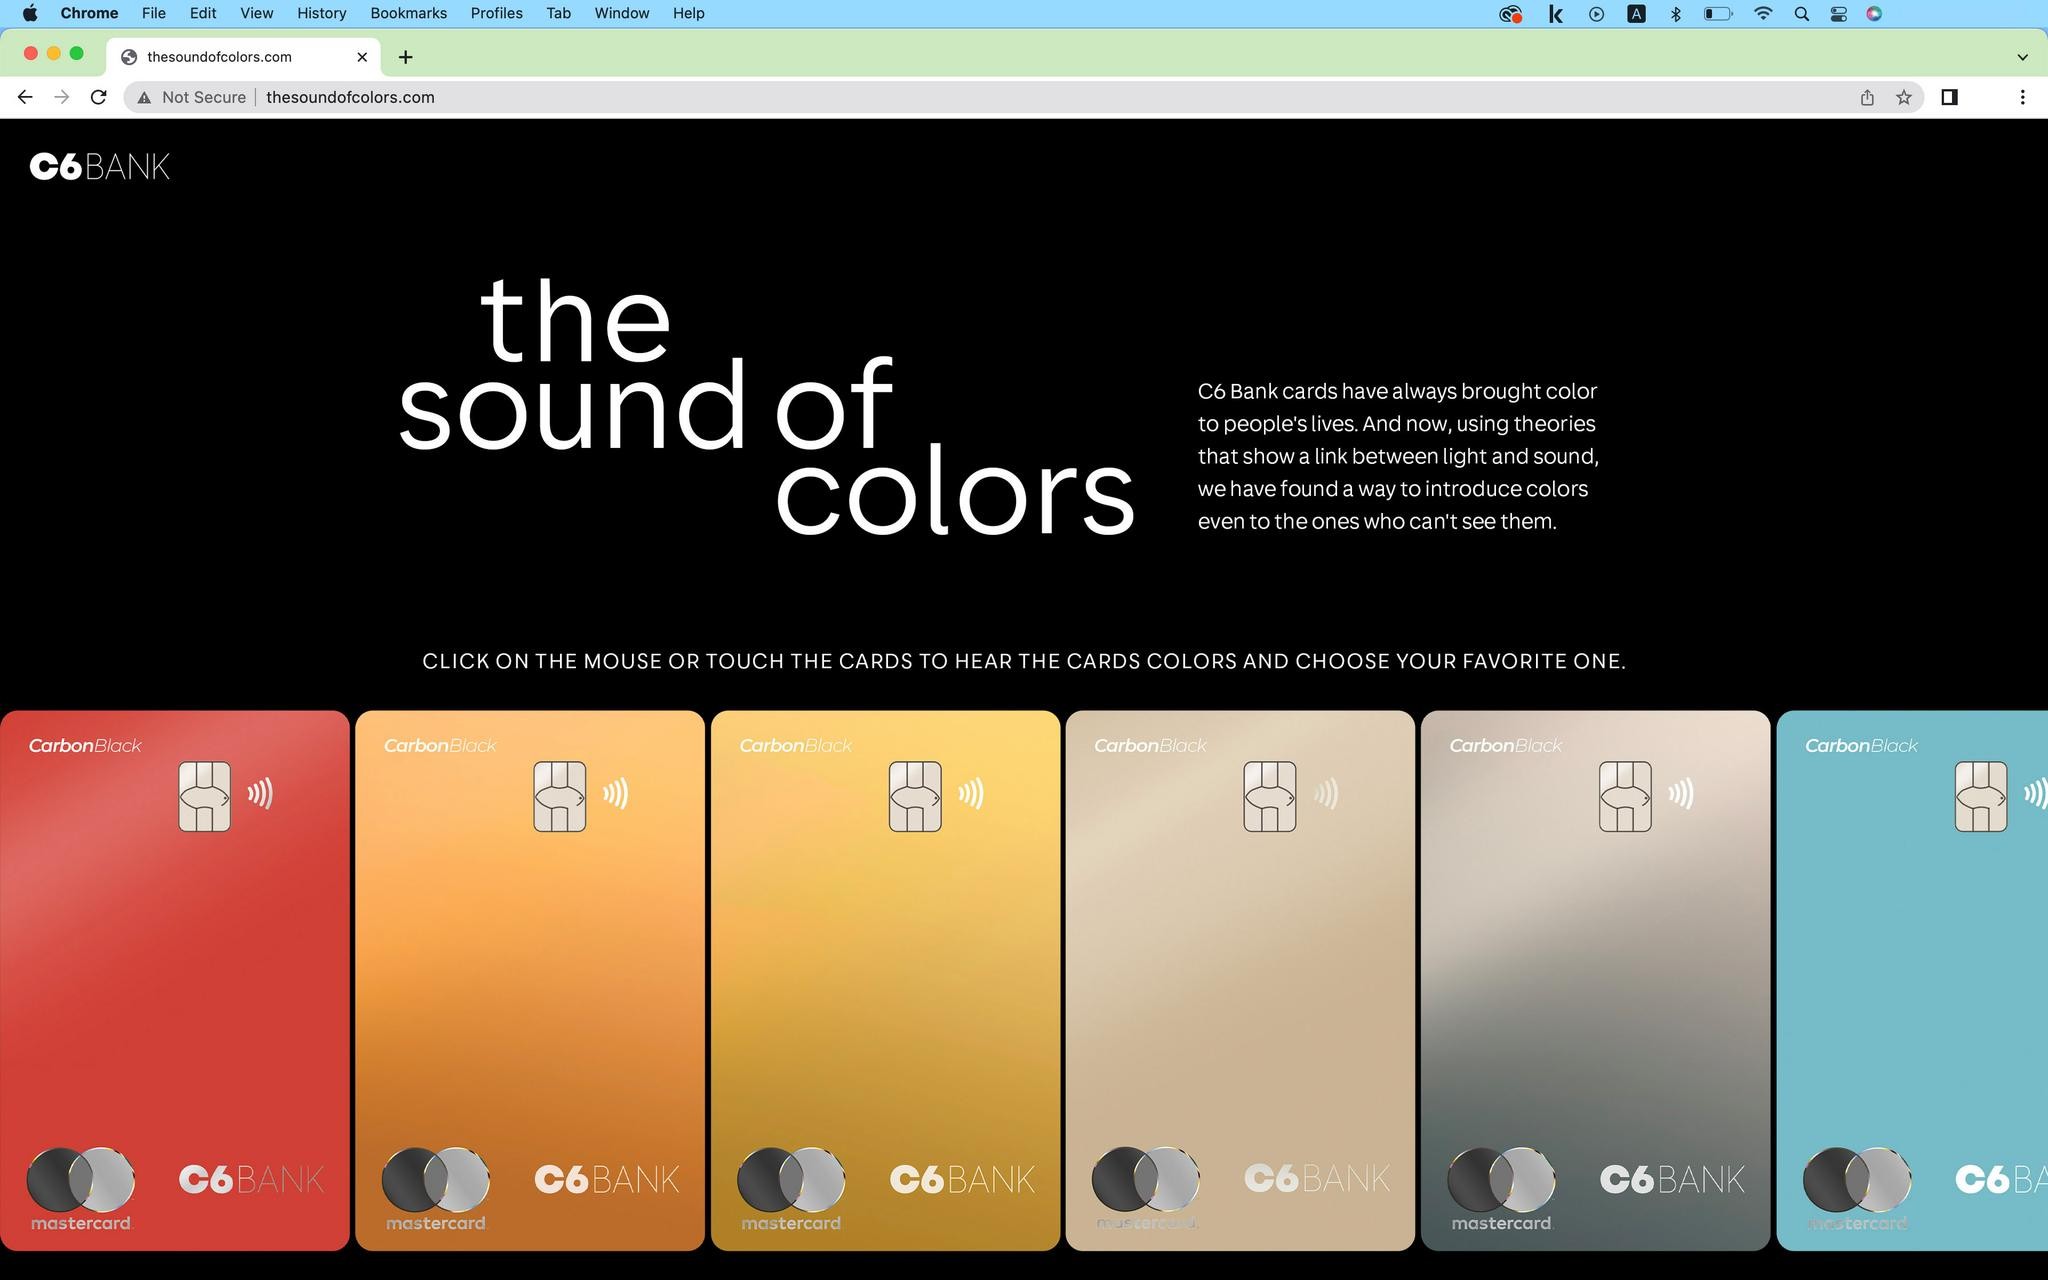
Task: Check the battery status icon
Action: (x=1718, y=13)
